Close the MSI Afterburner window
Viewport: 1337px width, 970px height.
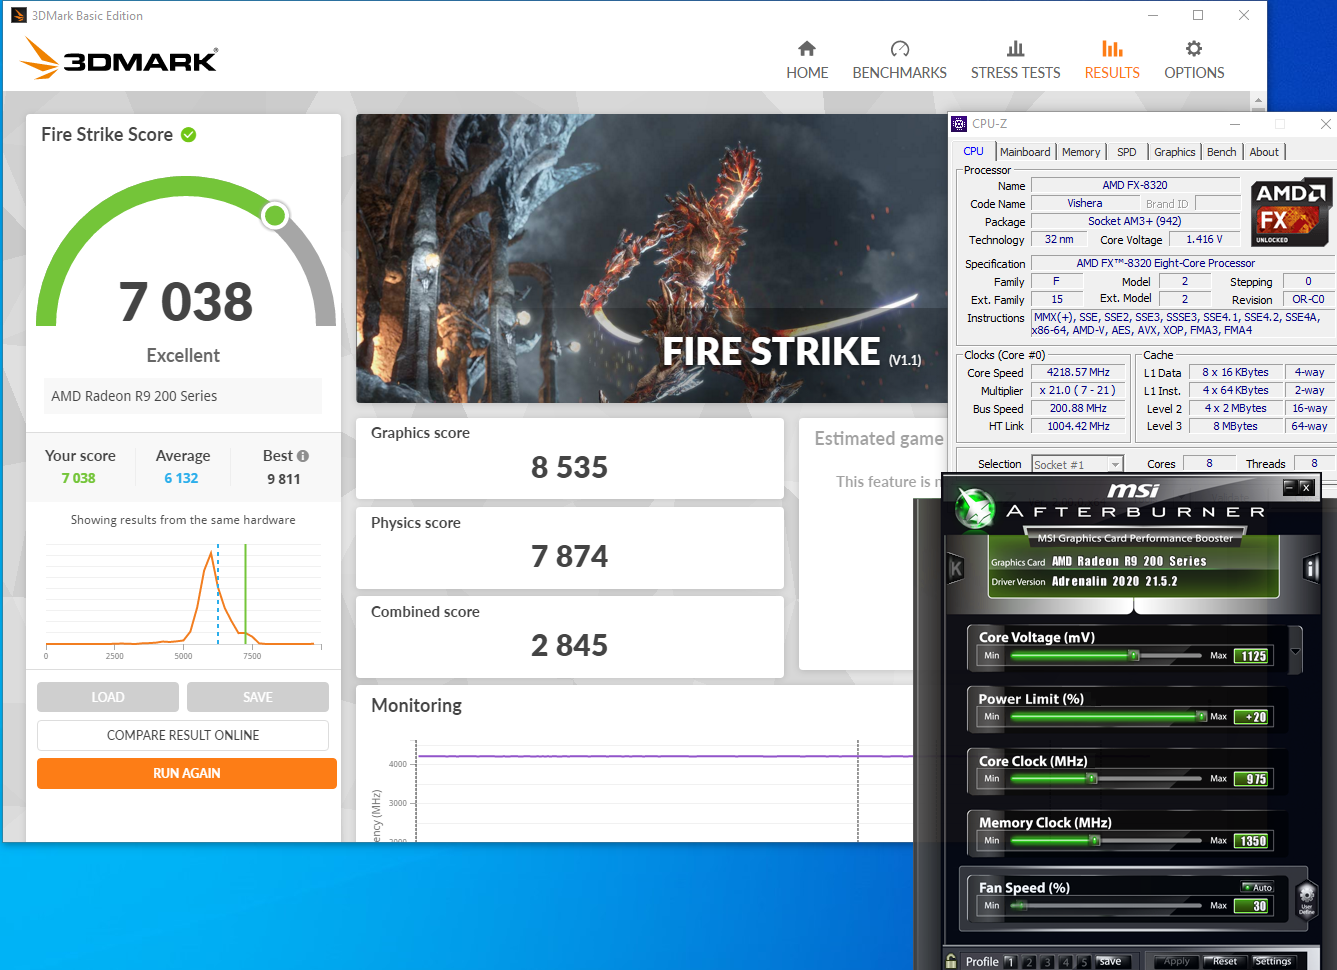coord(1305,487)
